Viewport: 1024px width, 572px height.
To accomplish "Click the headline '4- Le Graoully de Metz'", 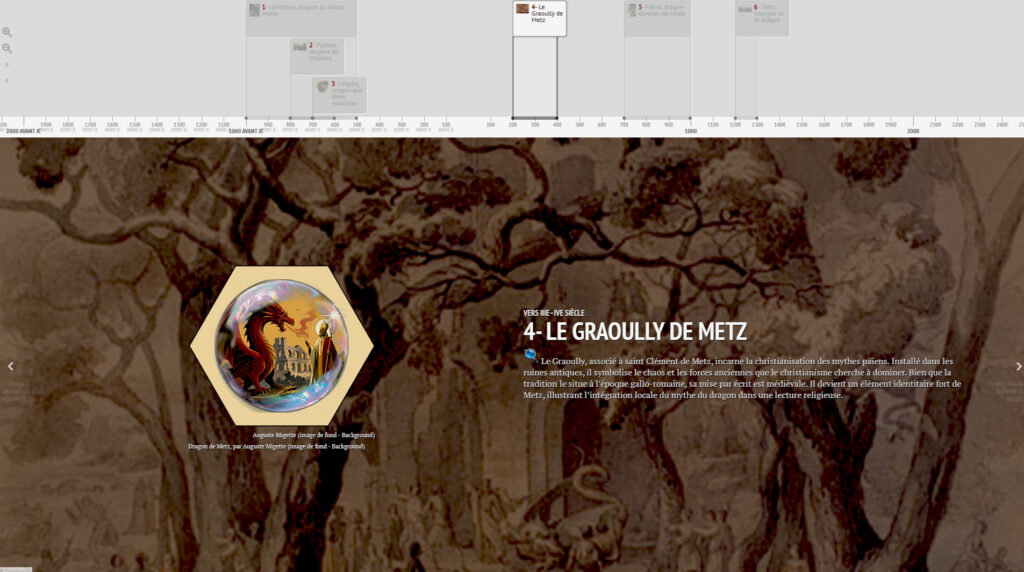I will click(x=634, y=331).
